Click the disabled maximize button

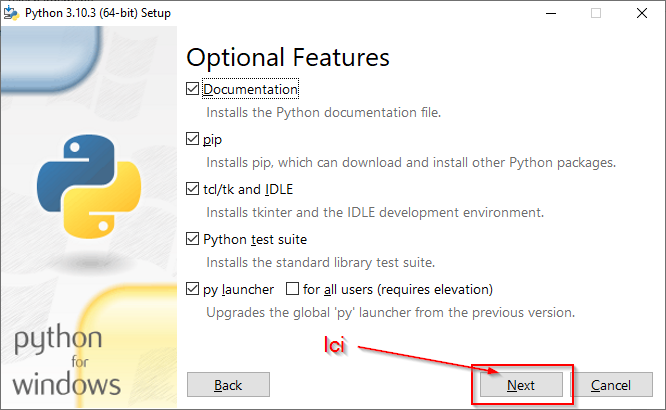596,13
